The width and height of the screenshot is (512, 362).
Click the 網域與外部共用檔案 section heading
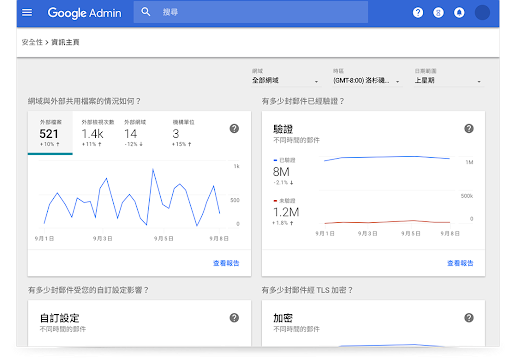coord(84,101)
